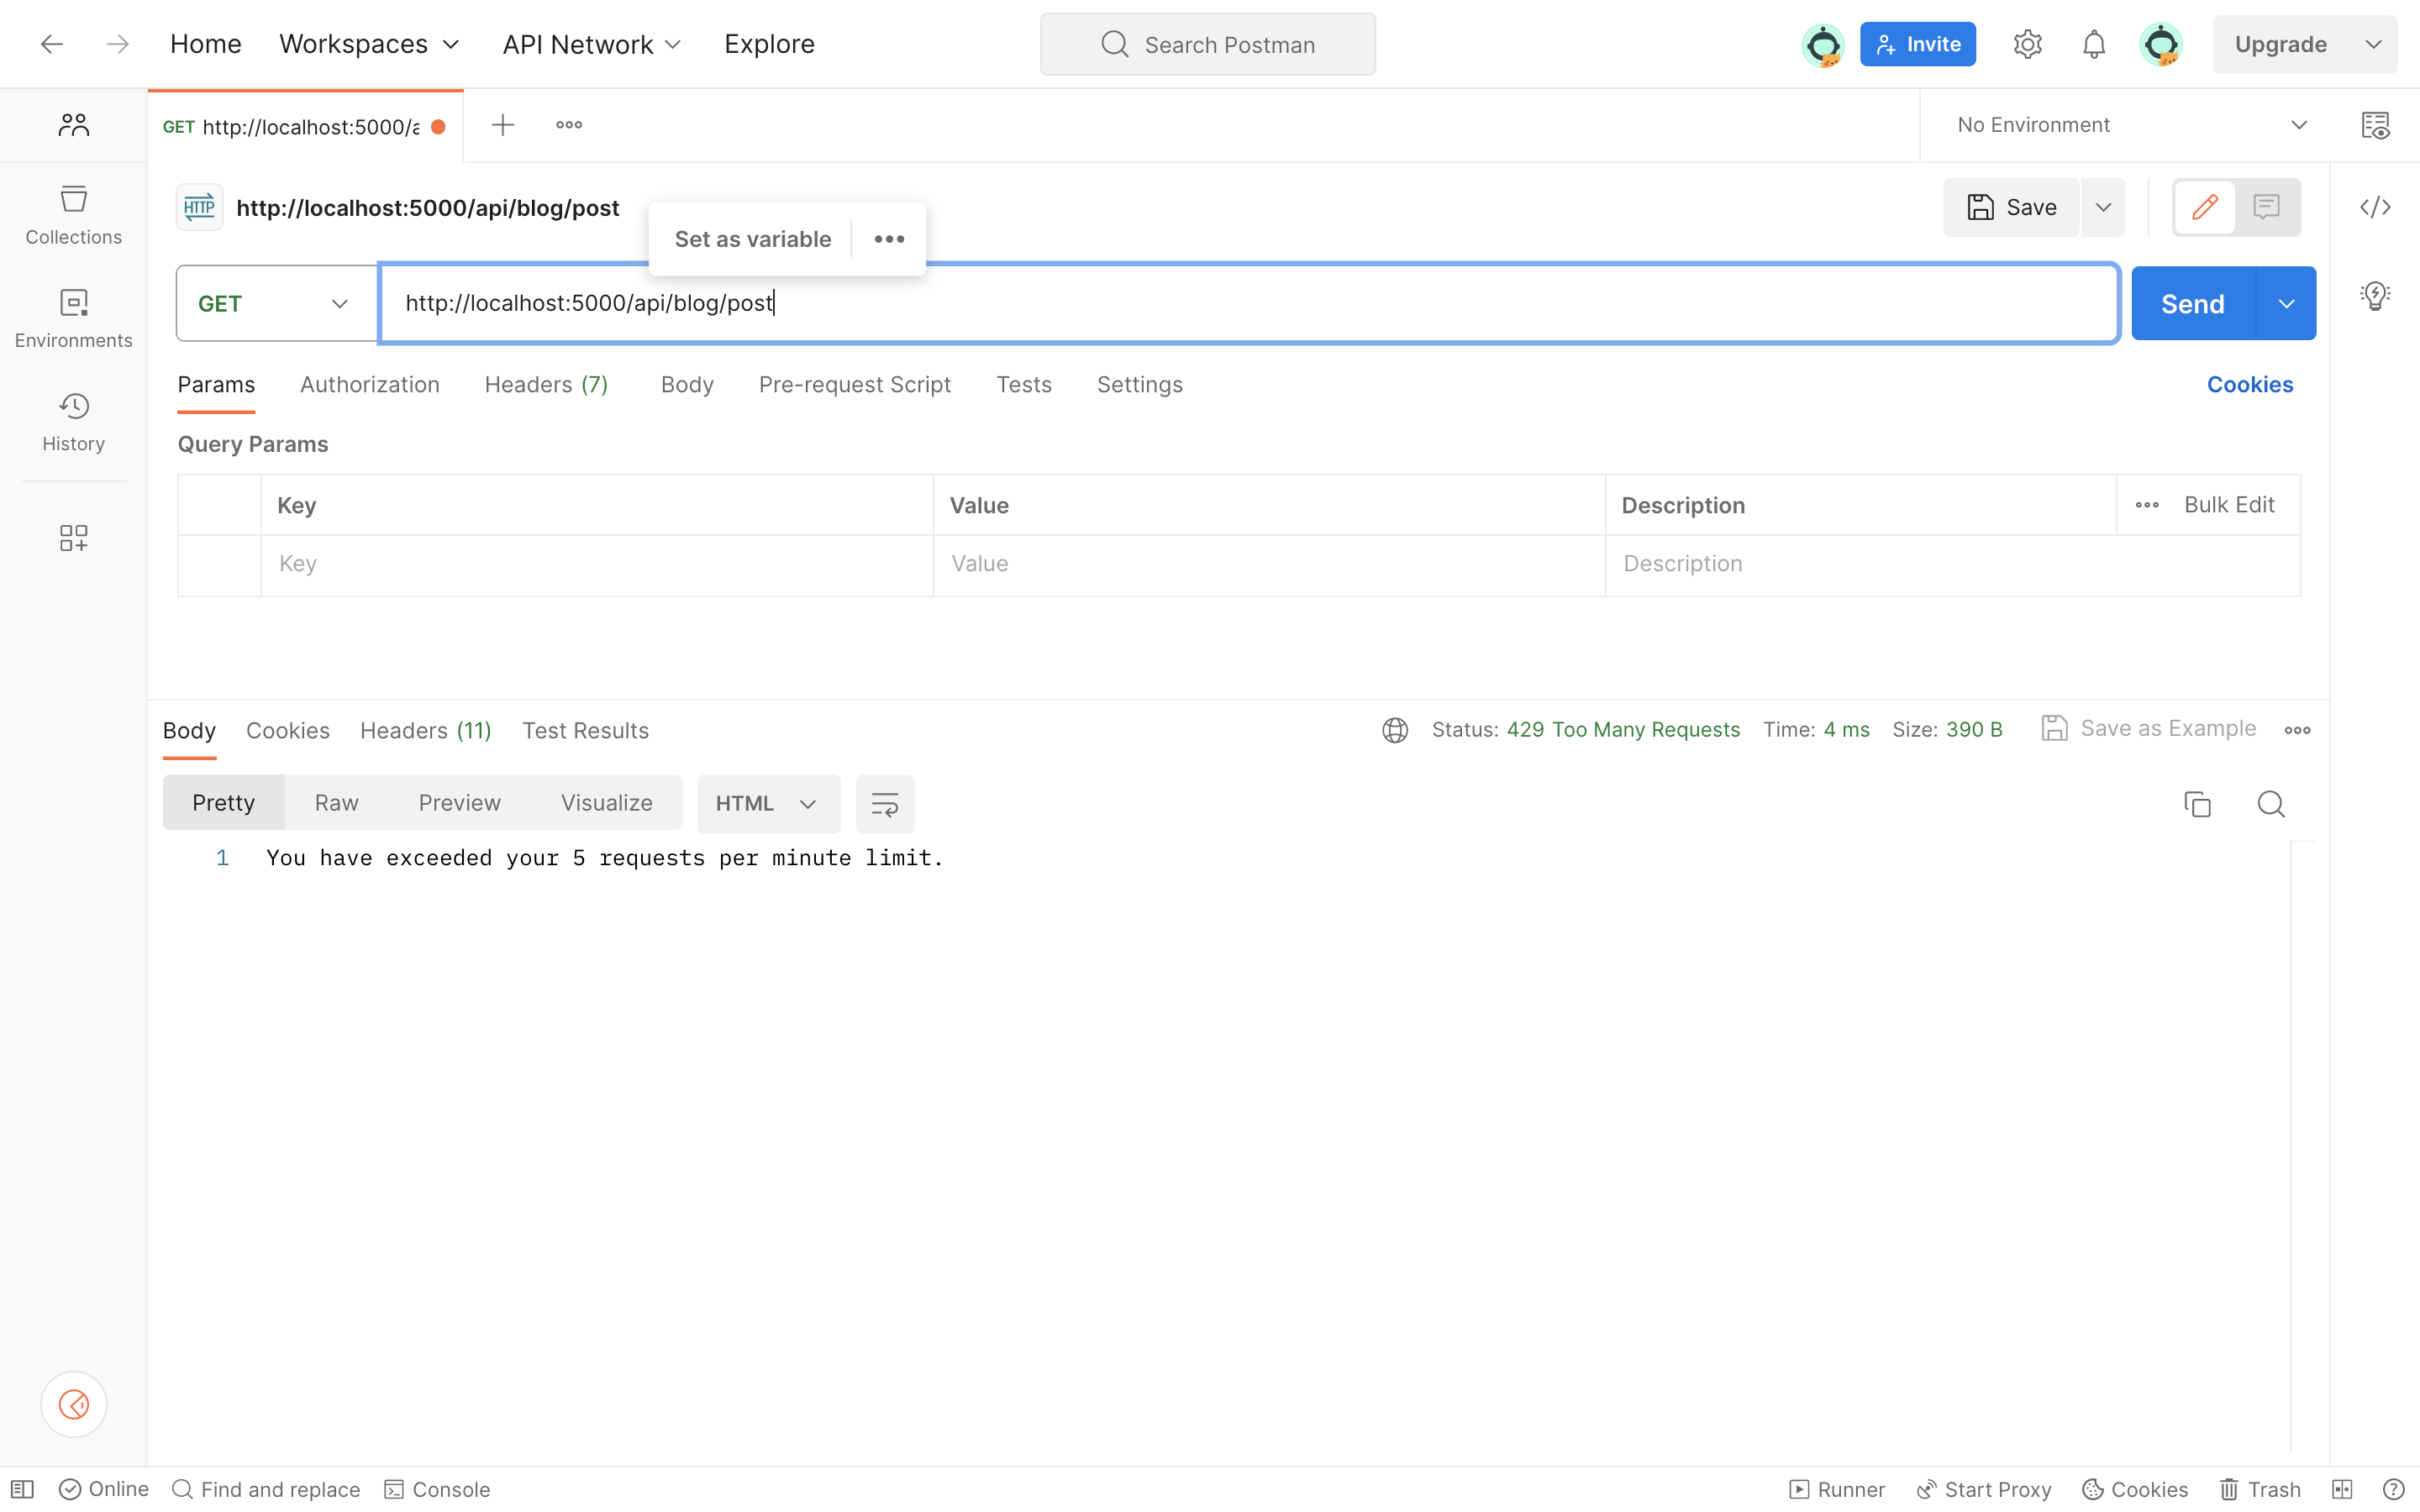Copy the response body with copy icon
Viewport: 2420px width, 1512px height.
(2197, 803)
